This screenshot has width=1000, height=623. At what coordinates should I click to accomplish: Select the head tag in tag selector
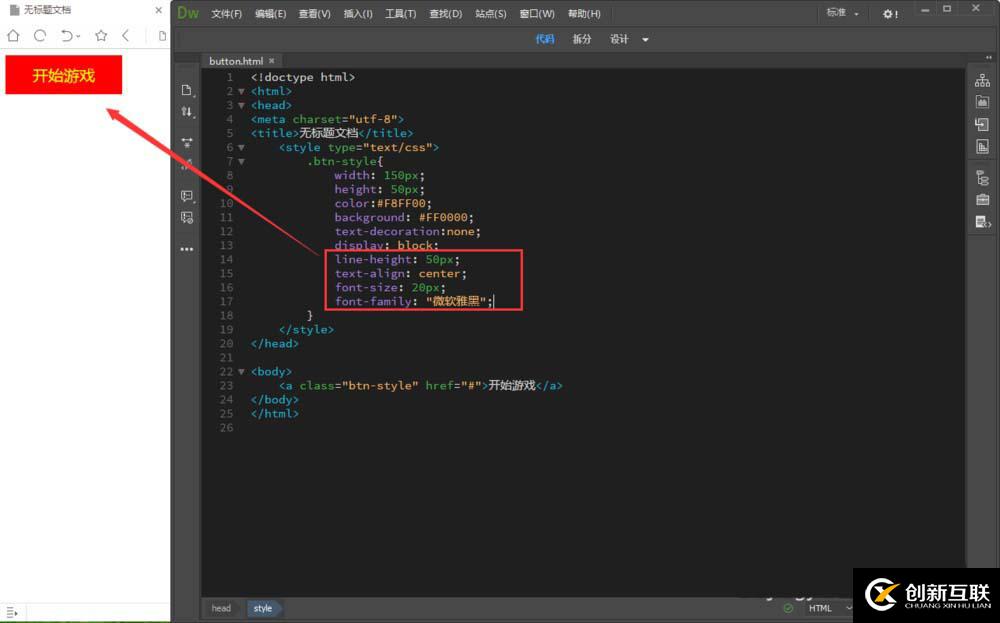(221, 608)
